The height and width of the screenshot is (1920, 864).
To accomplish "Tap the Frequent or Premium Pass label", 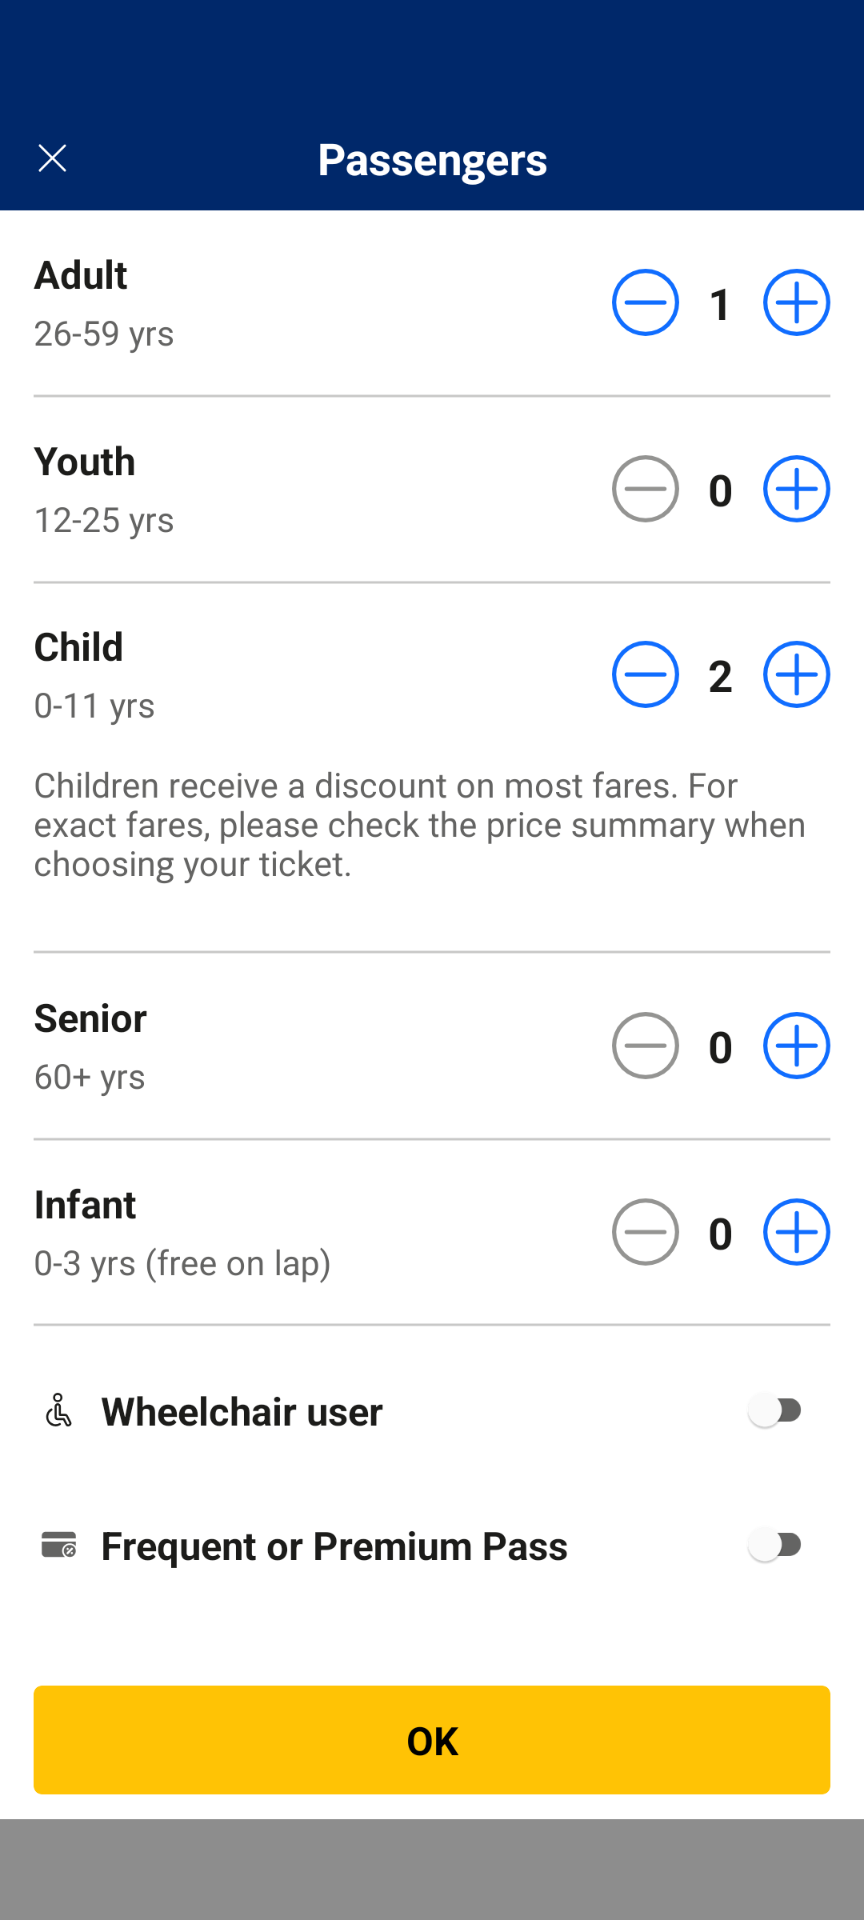I will point(334,1547).
